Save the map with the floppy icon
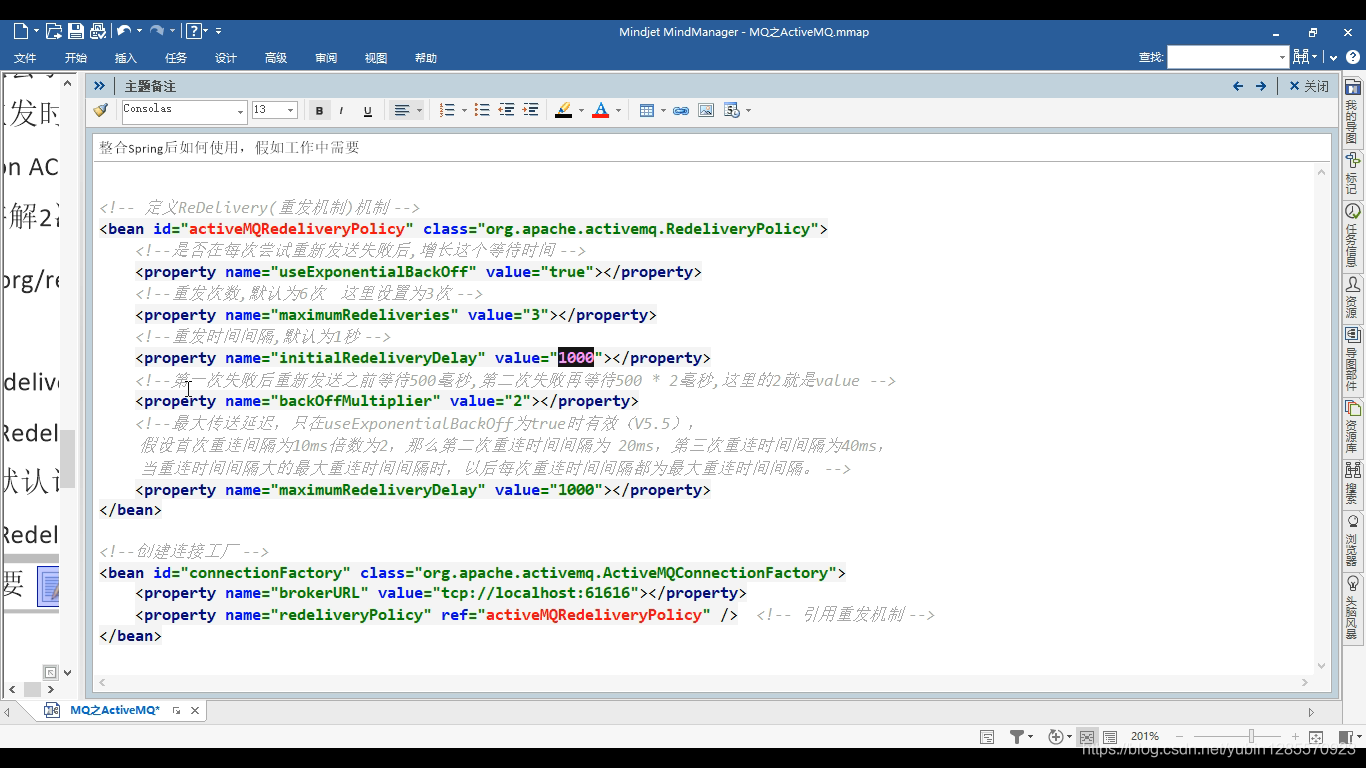The height and width of the screenshot is (768, 1366). pyautogui.click(x=76, y=32)
